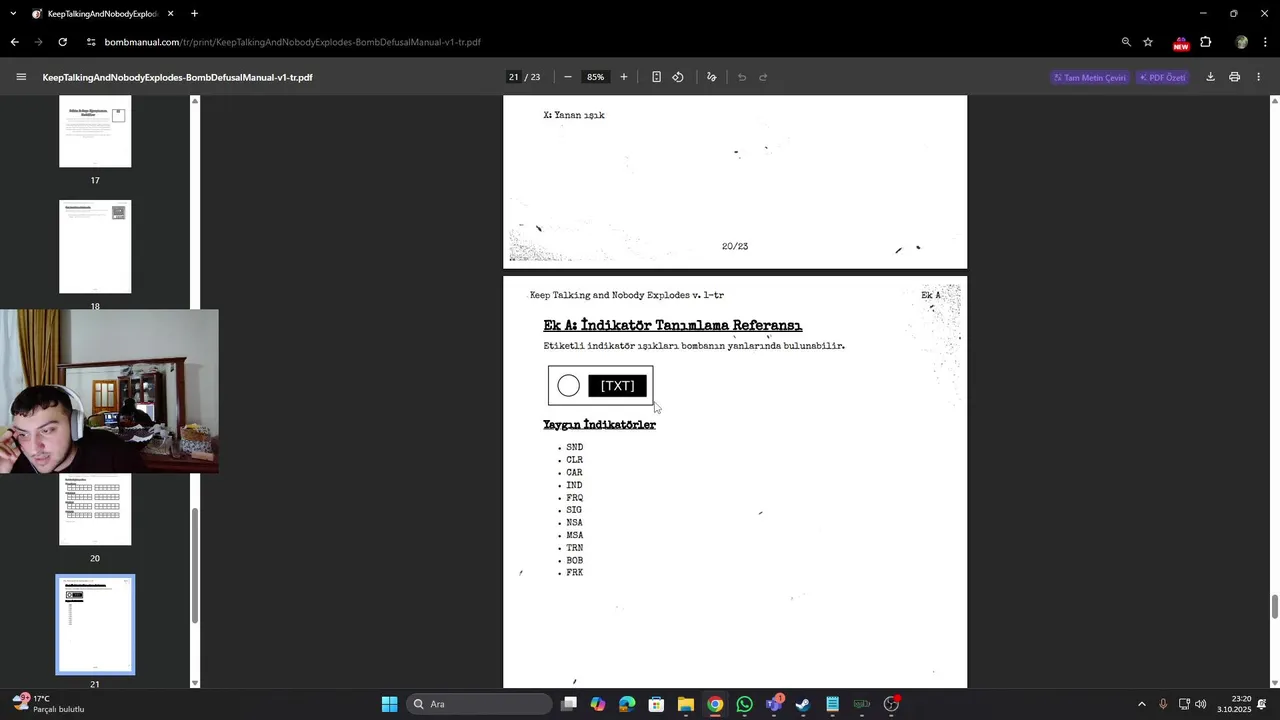Toggle the PDF sidebar menu icon

[21, 77]
